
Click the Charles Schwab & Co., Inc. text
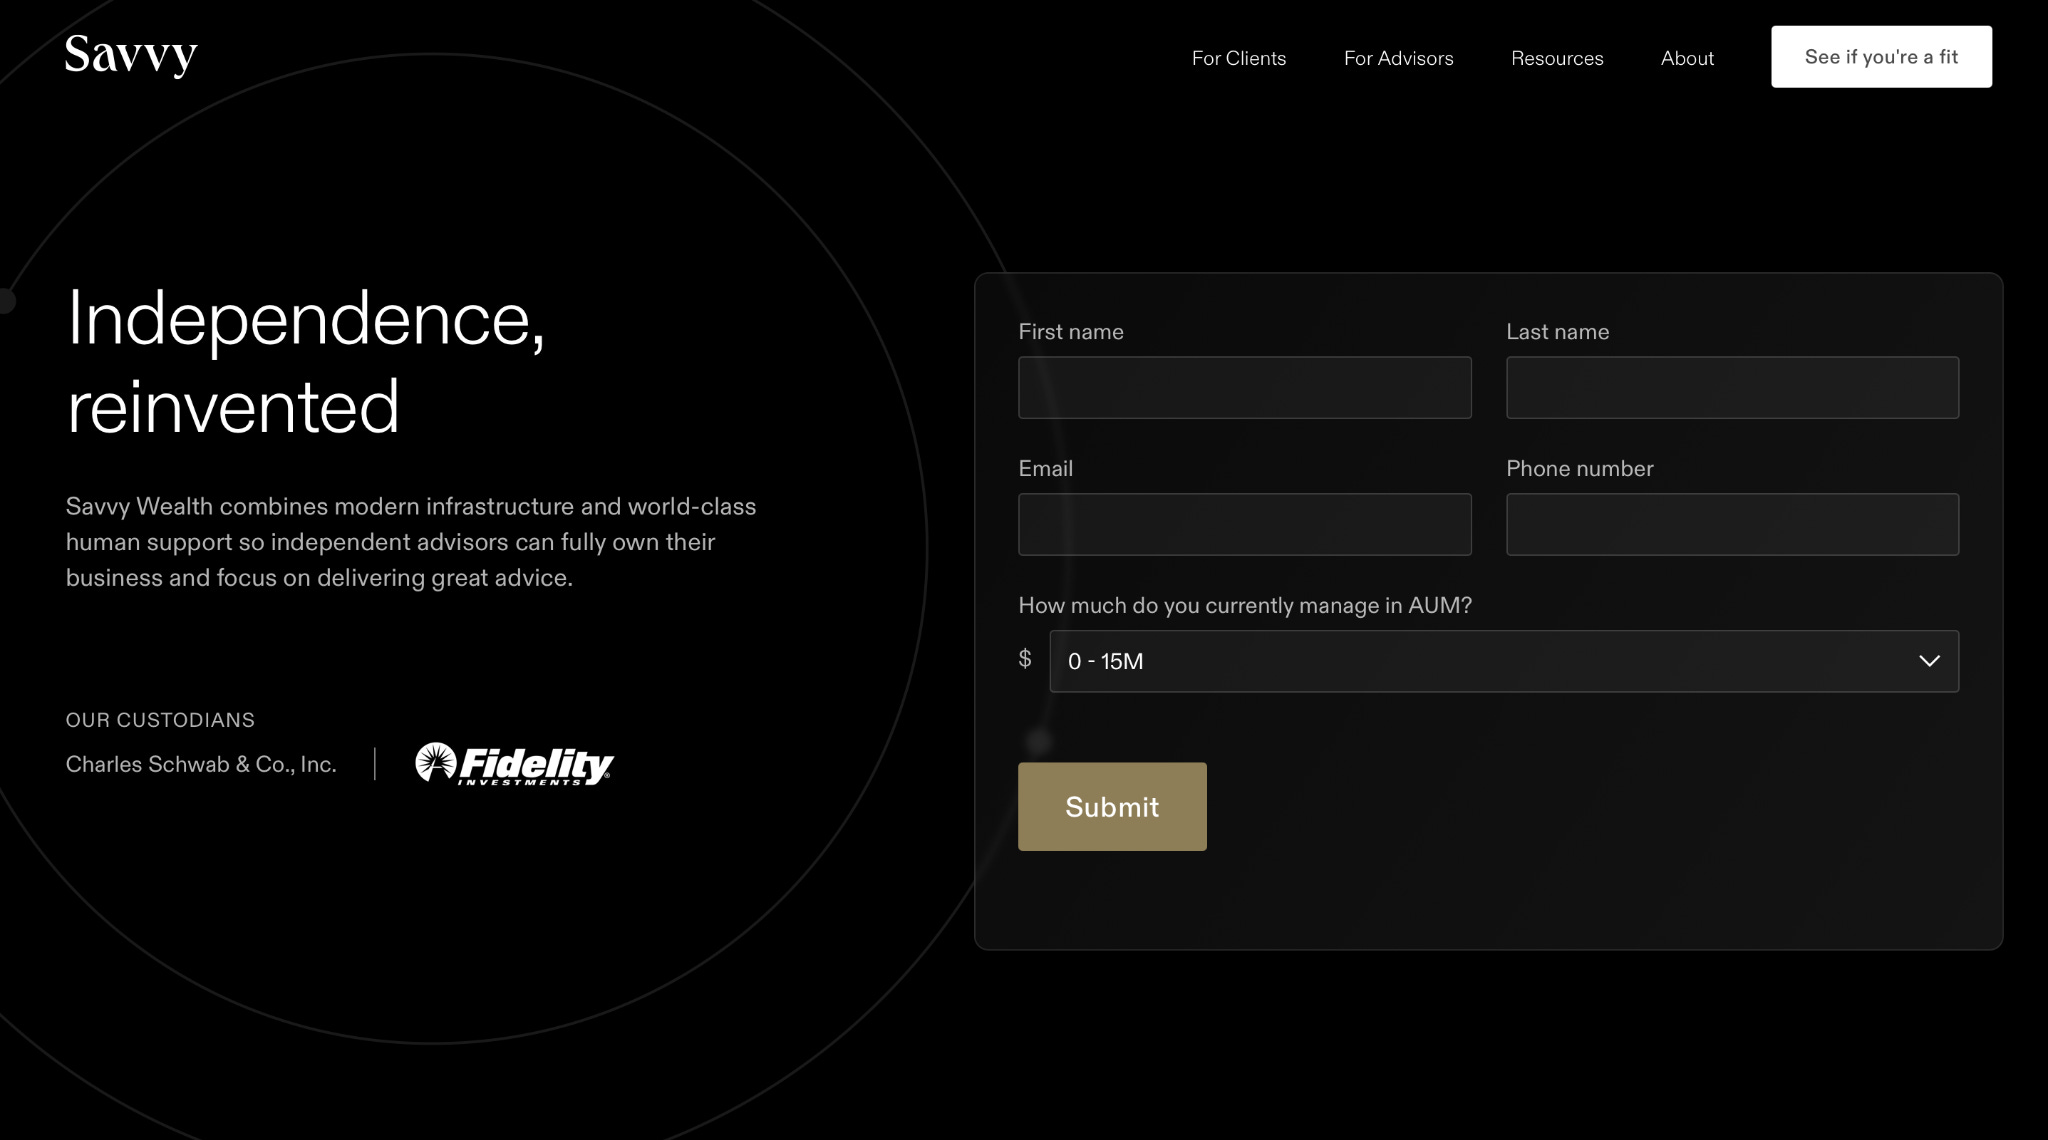201,764
